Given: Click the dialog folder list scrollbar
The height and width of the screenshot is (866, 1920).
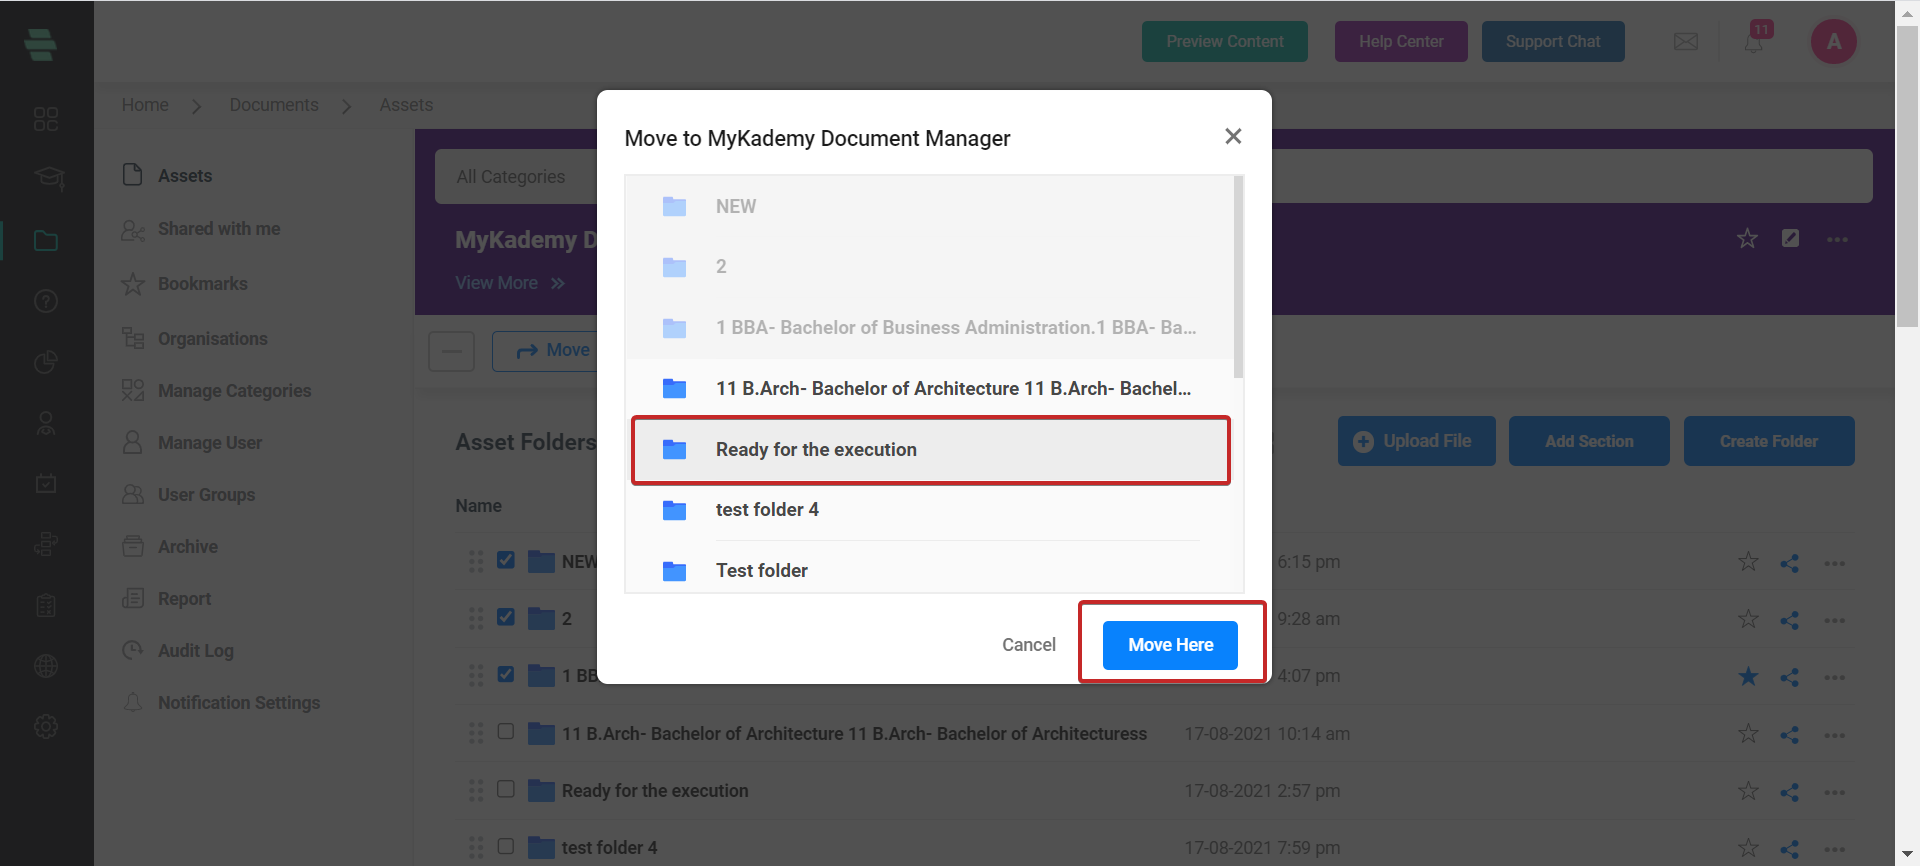Looking at the screenshot, I should pyautogui.click(x=1239, y=277).
